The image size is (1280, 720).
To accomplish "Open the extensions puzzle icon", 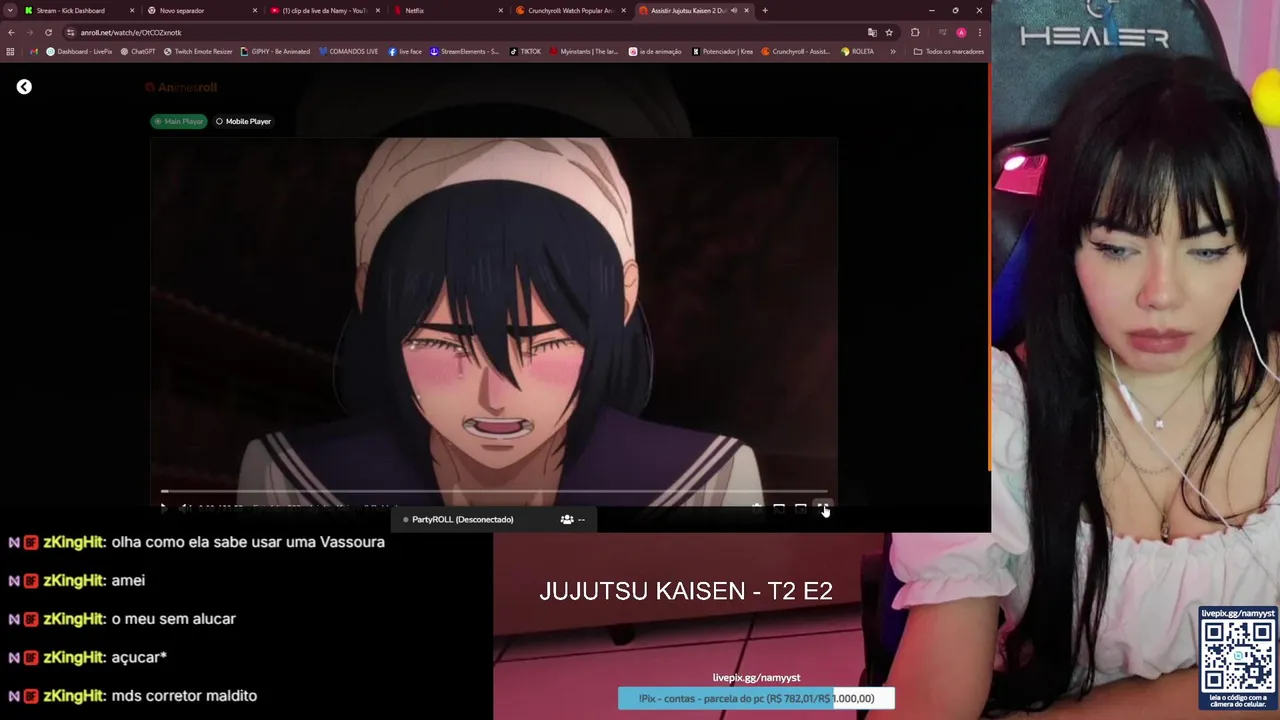I will tap(915, 32).
